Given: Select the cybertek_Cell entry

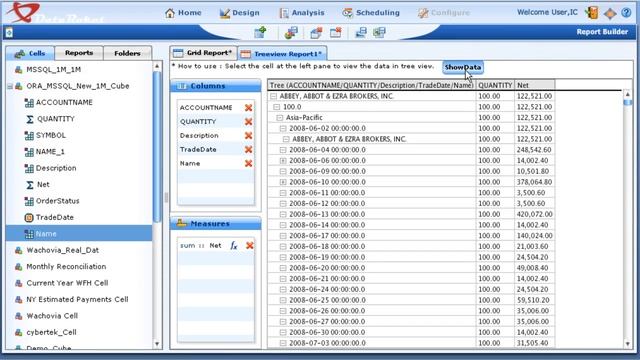Looking at the screenshot, I should pyautogui.click(x=51, y=332).
